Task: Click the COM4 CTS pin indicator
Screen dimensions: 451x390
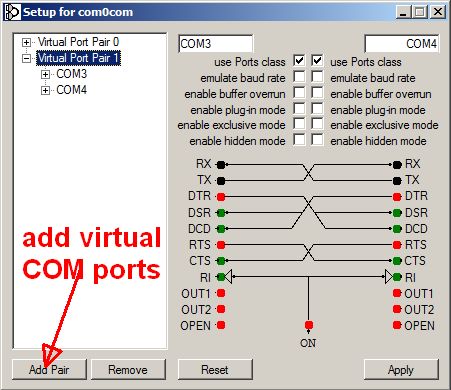Action: [x=397, y=261]
